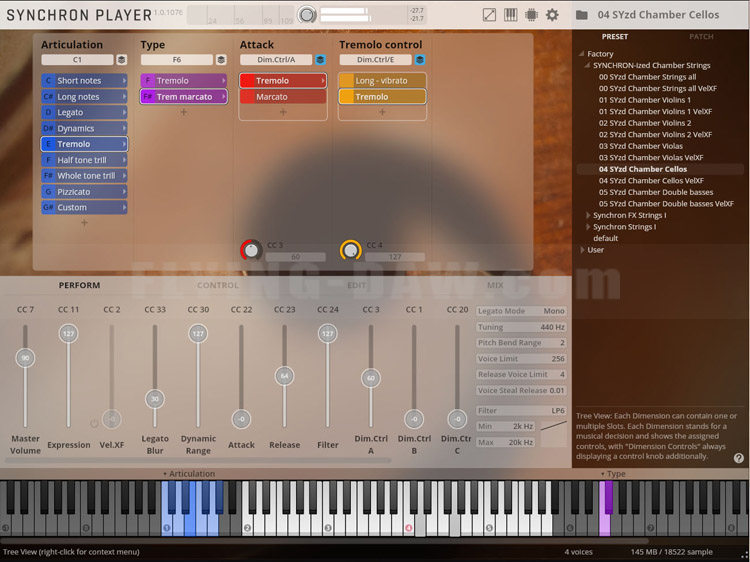
Task: Click the Release CC 23 slider handle
Action: [285, 376]
